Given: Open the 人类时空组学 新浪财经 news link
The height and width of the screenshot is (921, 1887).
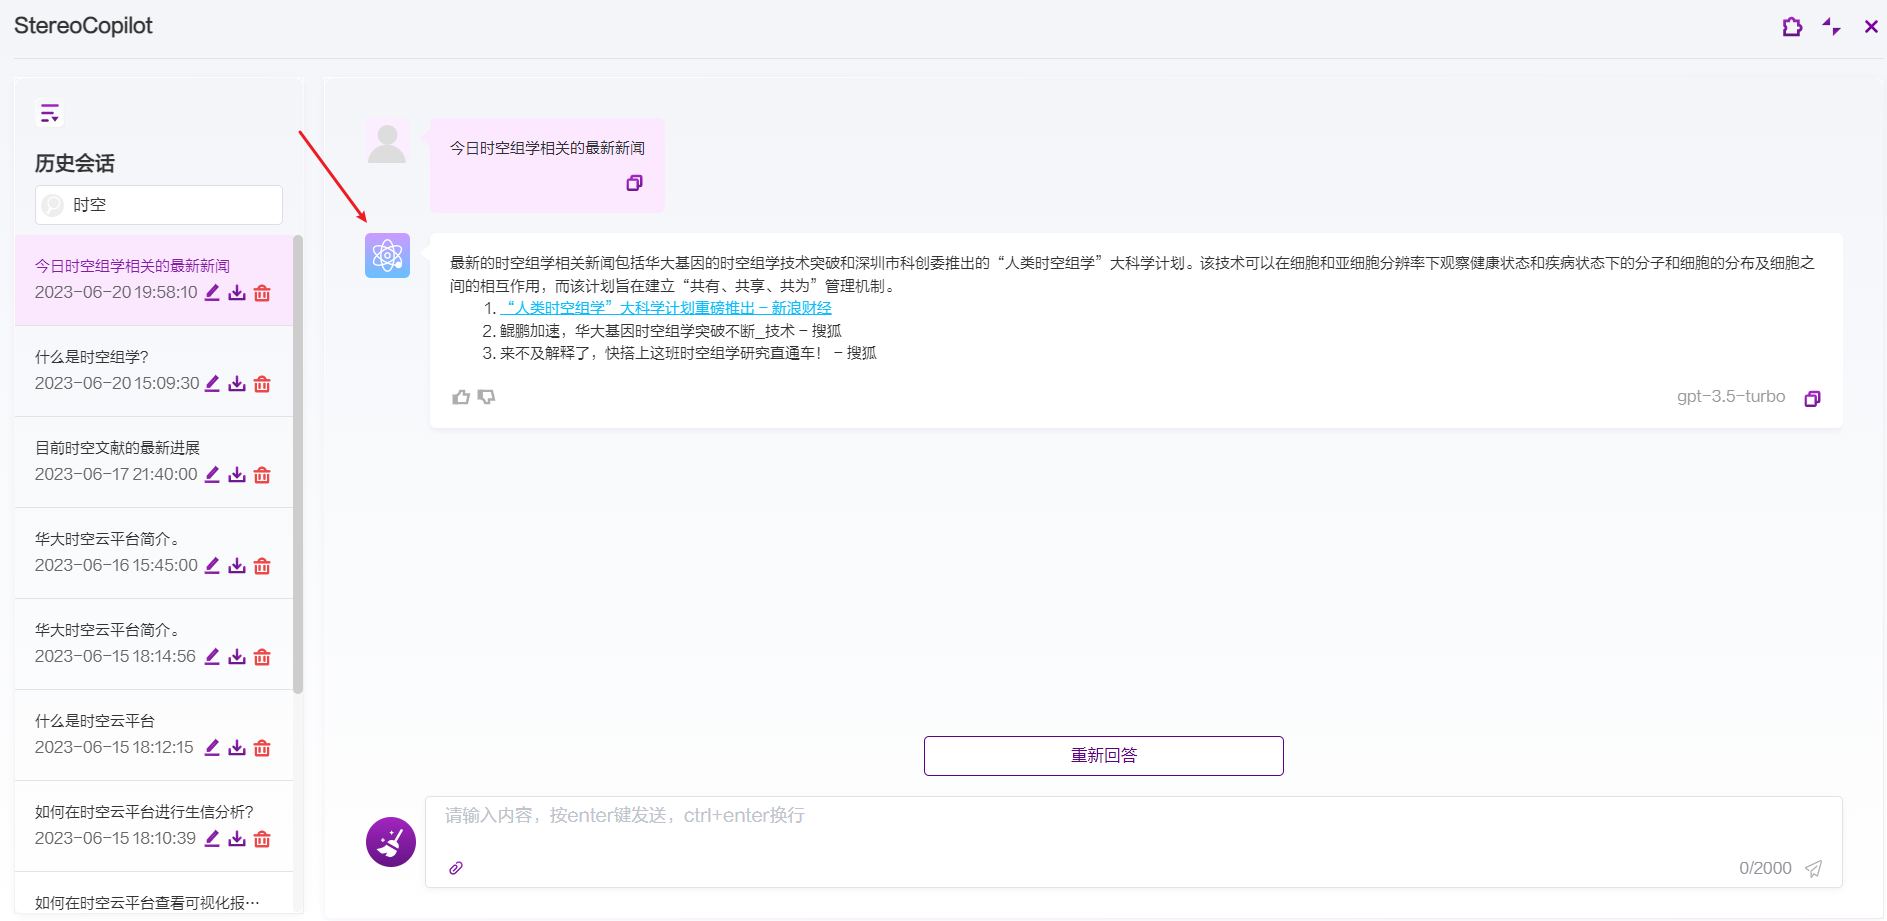Looking at the screenshot, I should click(666, 308).
